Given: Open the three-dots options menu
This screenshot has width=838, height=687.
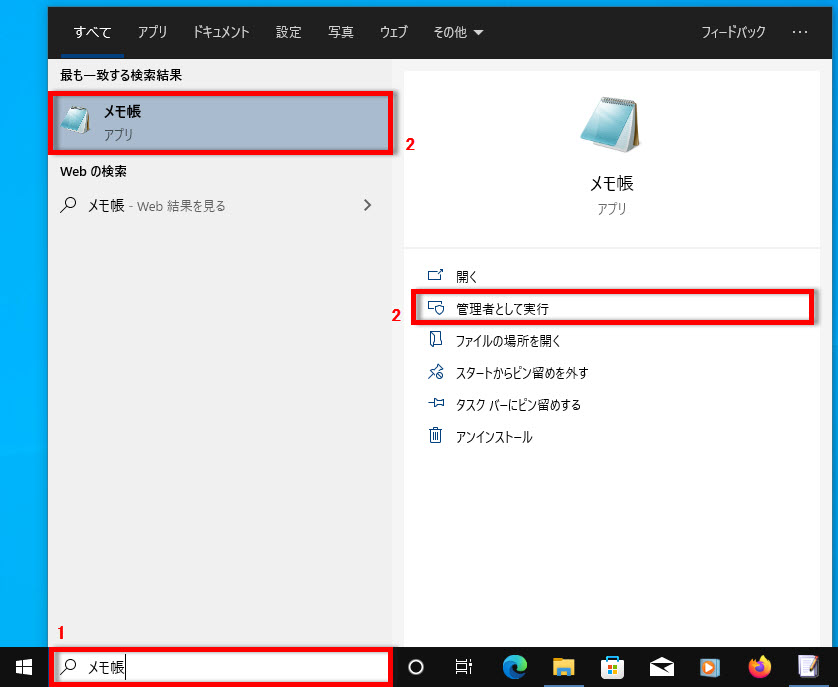Looking at the screenshot, I should pos(799,32).
